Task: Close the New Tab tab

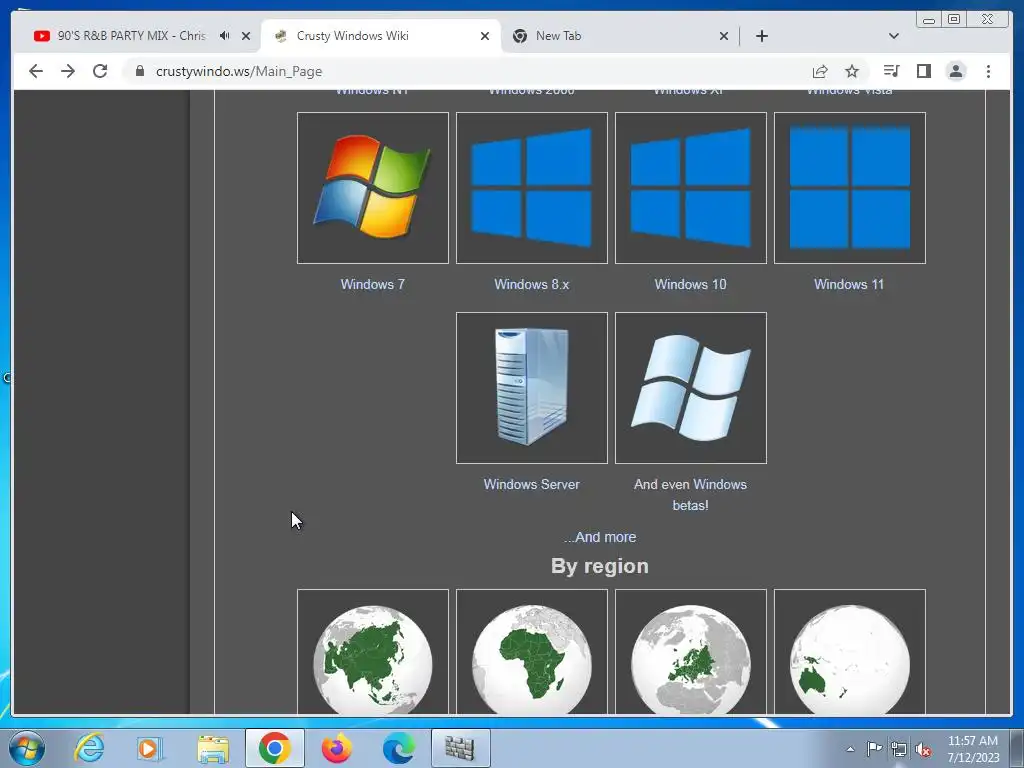Action: pos(724,36)
